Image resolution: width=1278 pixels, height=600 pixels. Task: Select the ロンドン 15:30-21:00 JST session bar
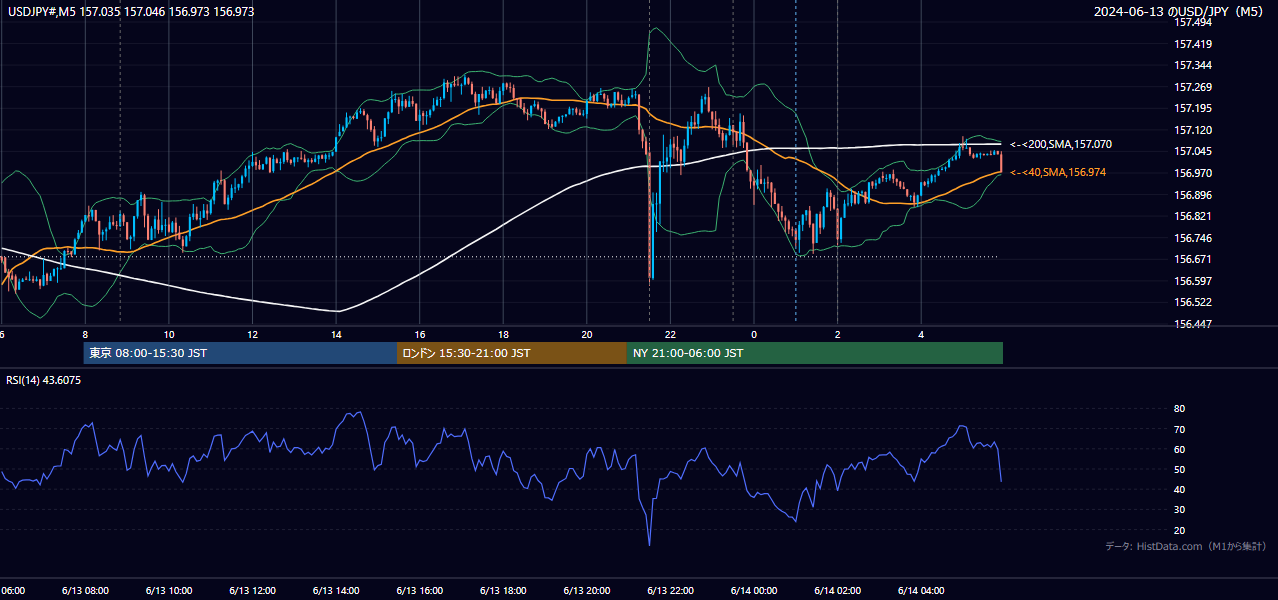[x=512, y=353]
